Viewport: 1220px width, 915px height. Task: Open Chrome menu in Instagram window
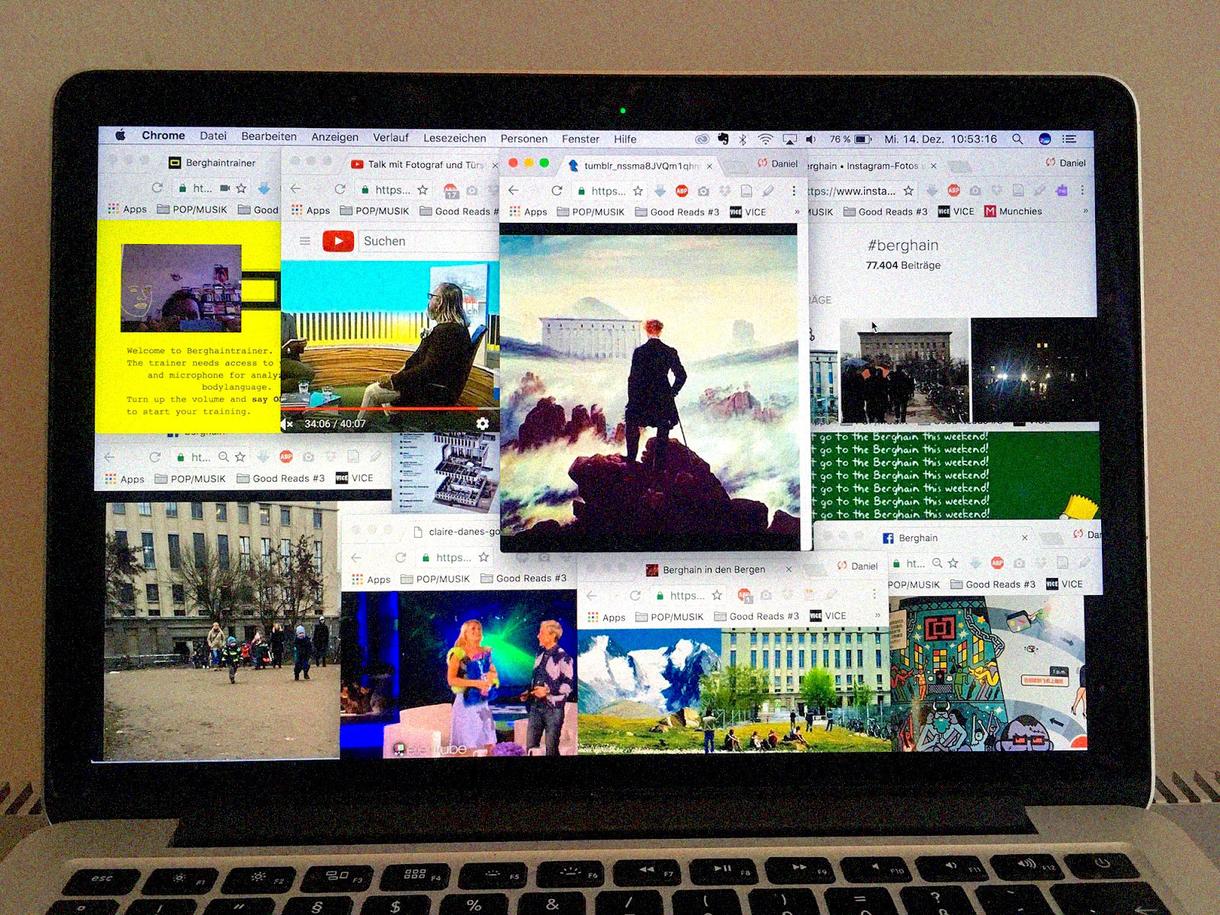coord(1083,190)
